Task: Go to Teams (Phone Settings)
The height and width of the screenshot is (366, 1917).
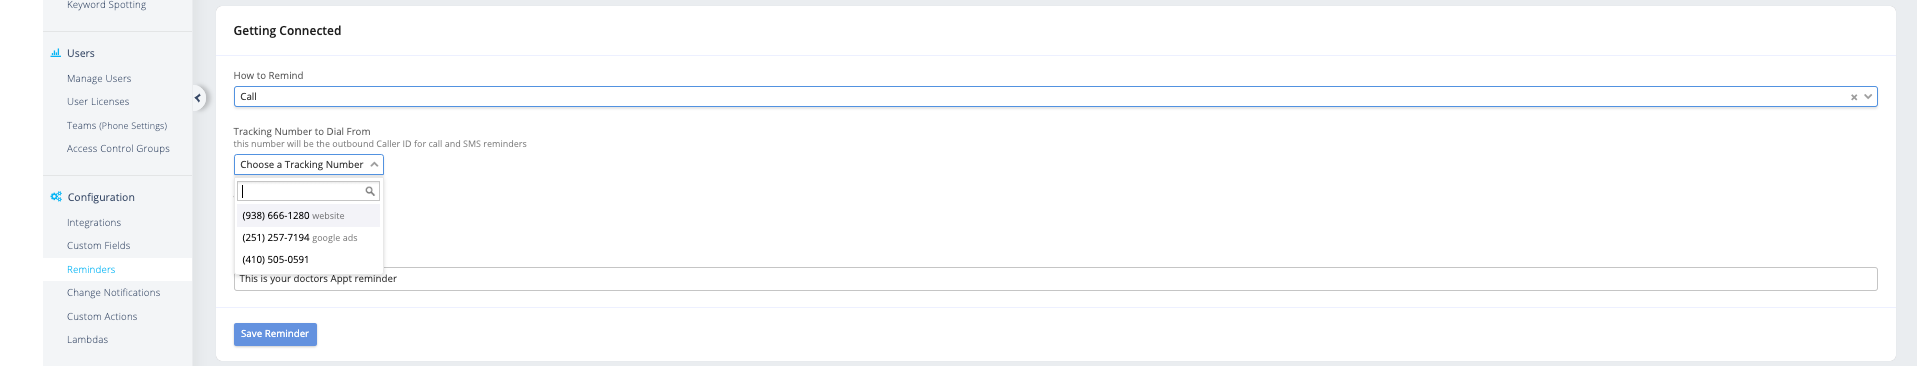Action: coord(117,126)
